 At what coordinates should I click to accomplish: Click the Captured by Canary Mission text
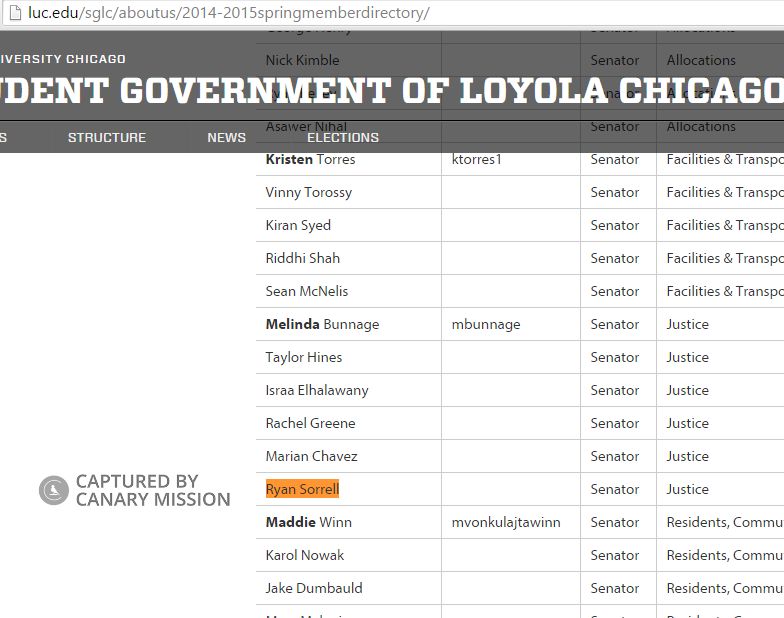point(153,490)
